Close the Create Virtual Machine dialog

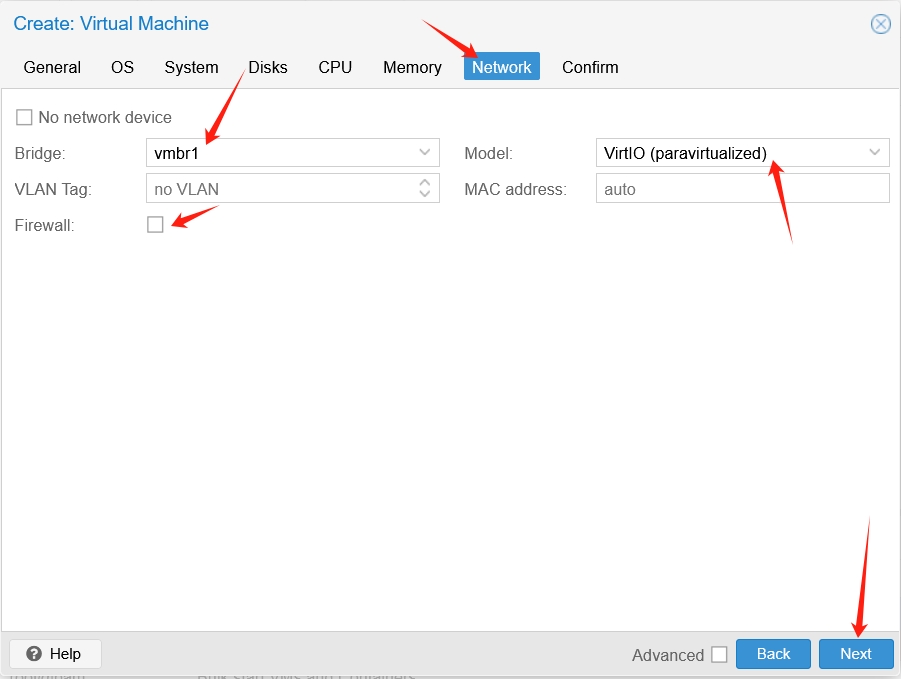point(880,24)
